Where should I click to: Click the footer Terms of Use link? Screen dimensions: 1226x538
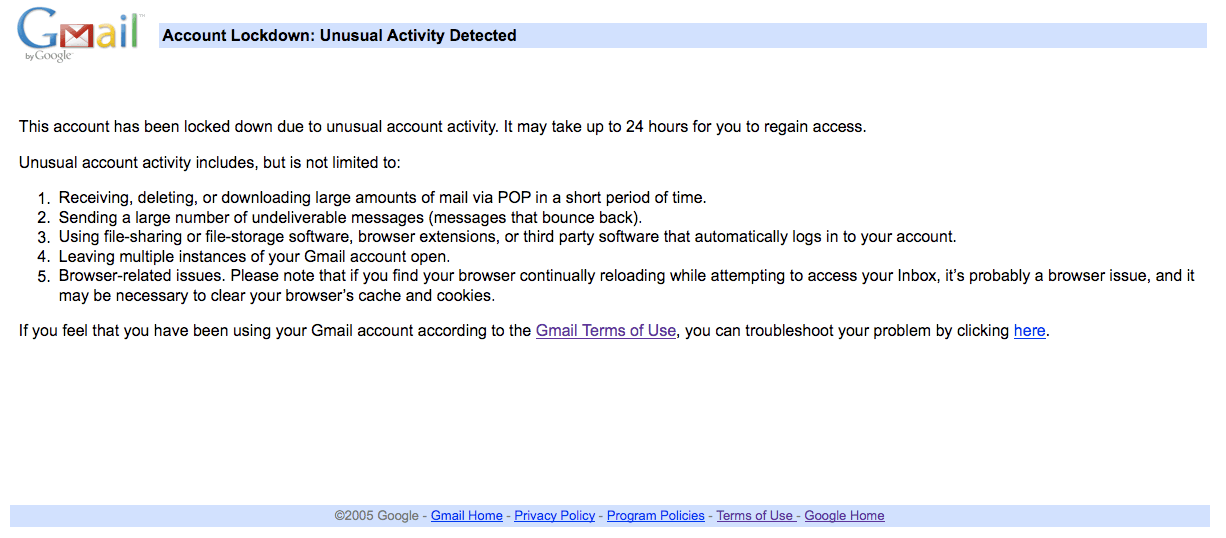tap(755, 516)
